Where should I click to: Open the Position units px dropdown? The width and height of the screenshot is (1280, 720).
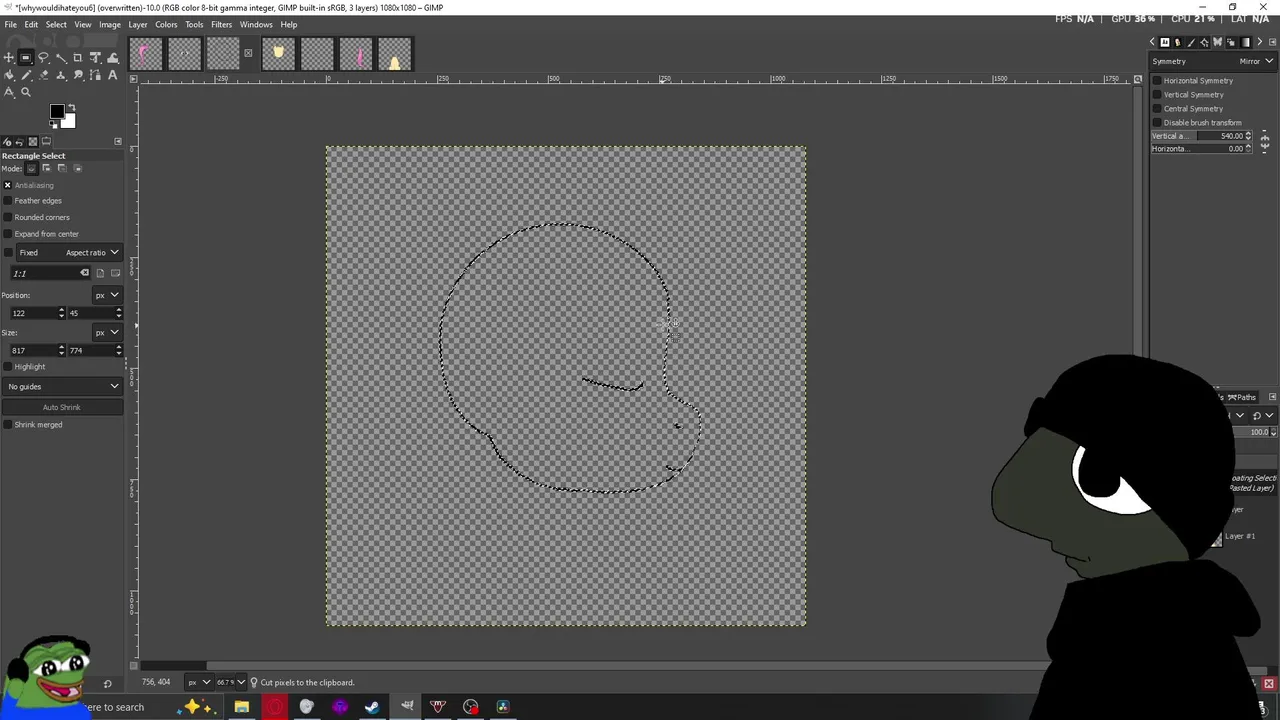point(107,295)
